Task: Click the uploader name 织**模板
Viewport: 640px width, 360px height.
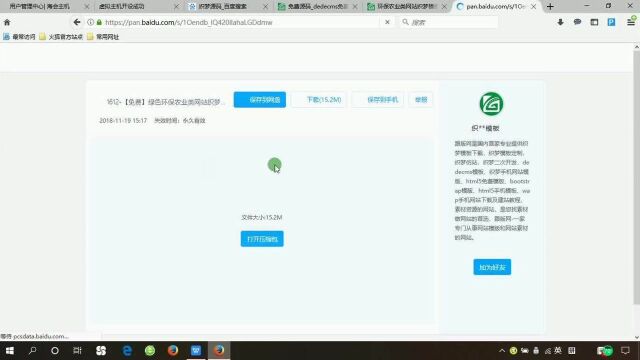Action: coord(485,128)
